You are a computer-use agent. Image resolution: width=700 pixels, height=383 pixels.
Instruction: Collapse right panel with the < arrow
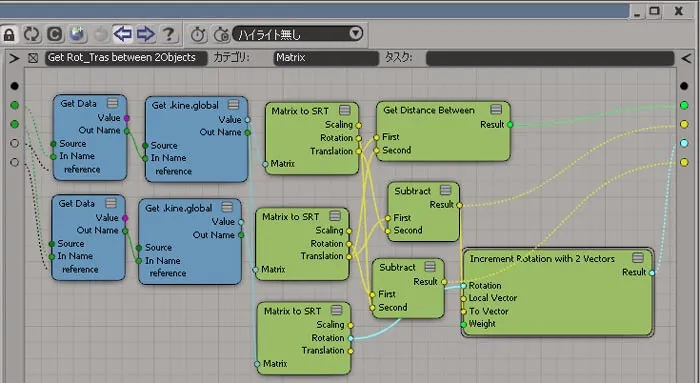[686, 58]
